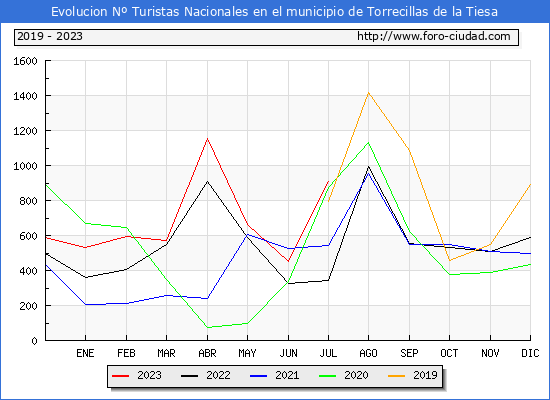Image resolution: width=550 pixels, height=400 pixels.
Task: Click the JUN month axis label
Action: (x=288, y=353)
